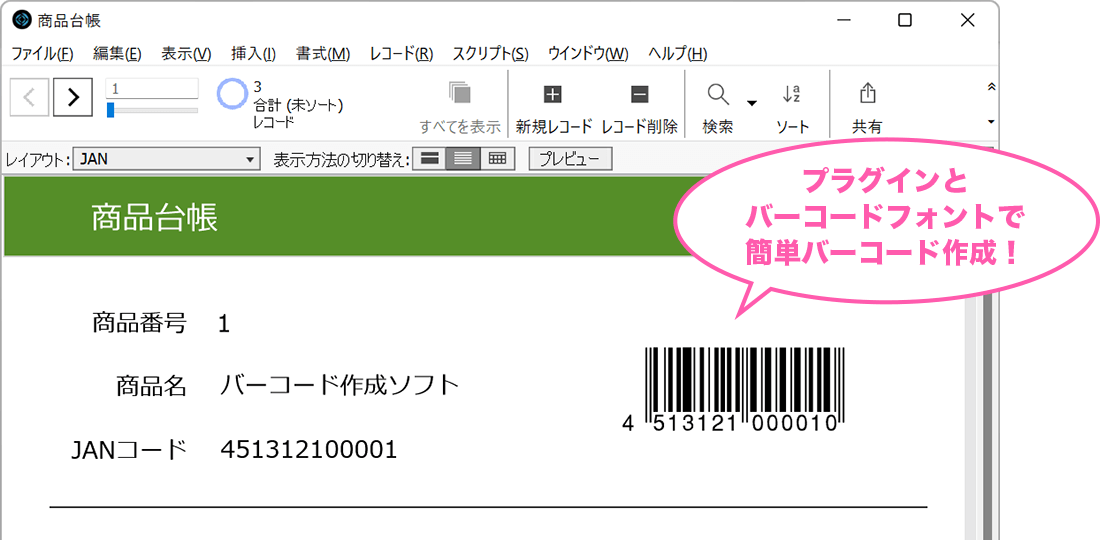Screen dimensions: 1100x540
Task: Open the sort (ソート) tool
Action: [792, 93]
